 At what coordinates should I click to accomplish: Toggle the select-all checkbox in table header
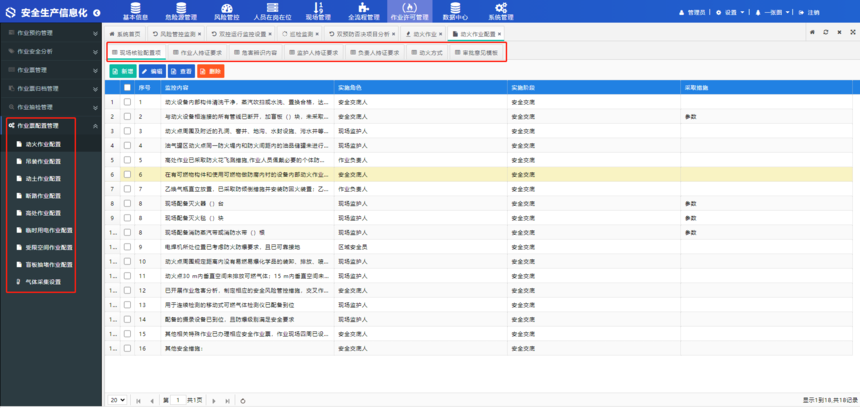pyautogui.click(x=127, y=87)
